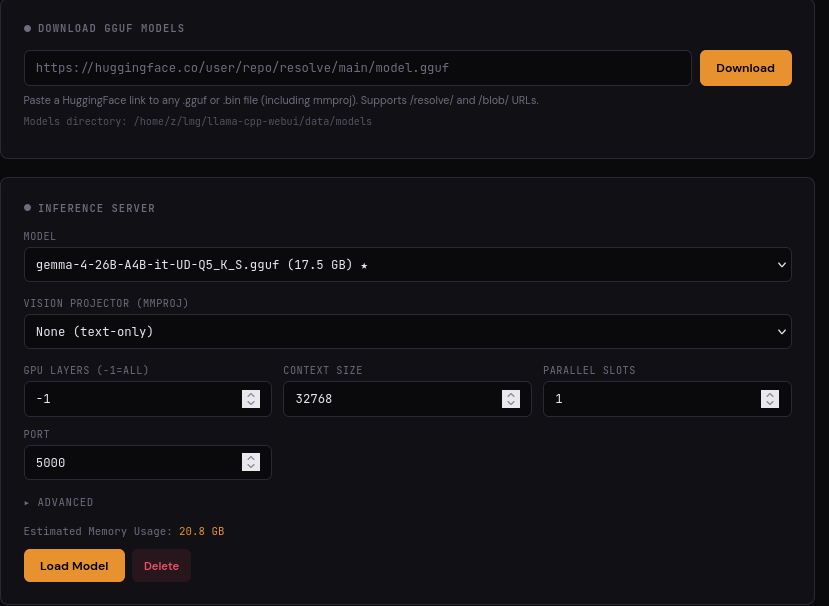829x606 pixels.
Task: Click the orange Download button
Action: (745, 68)
